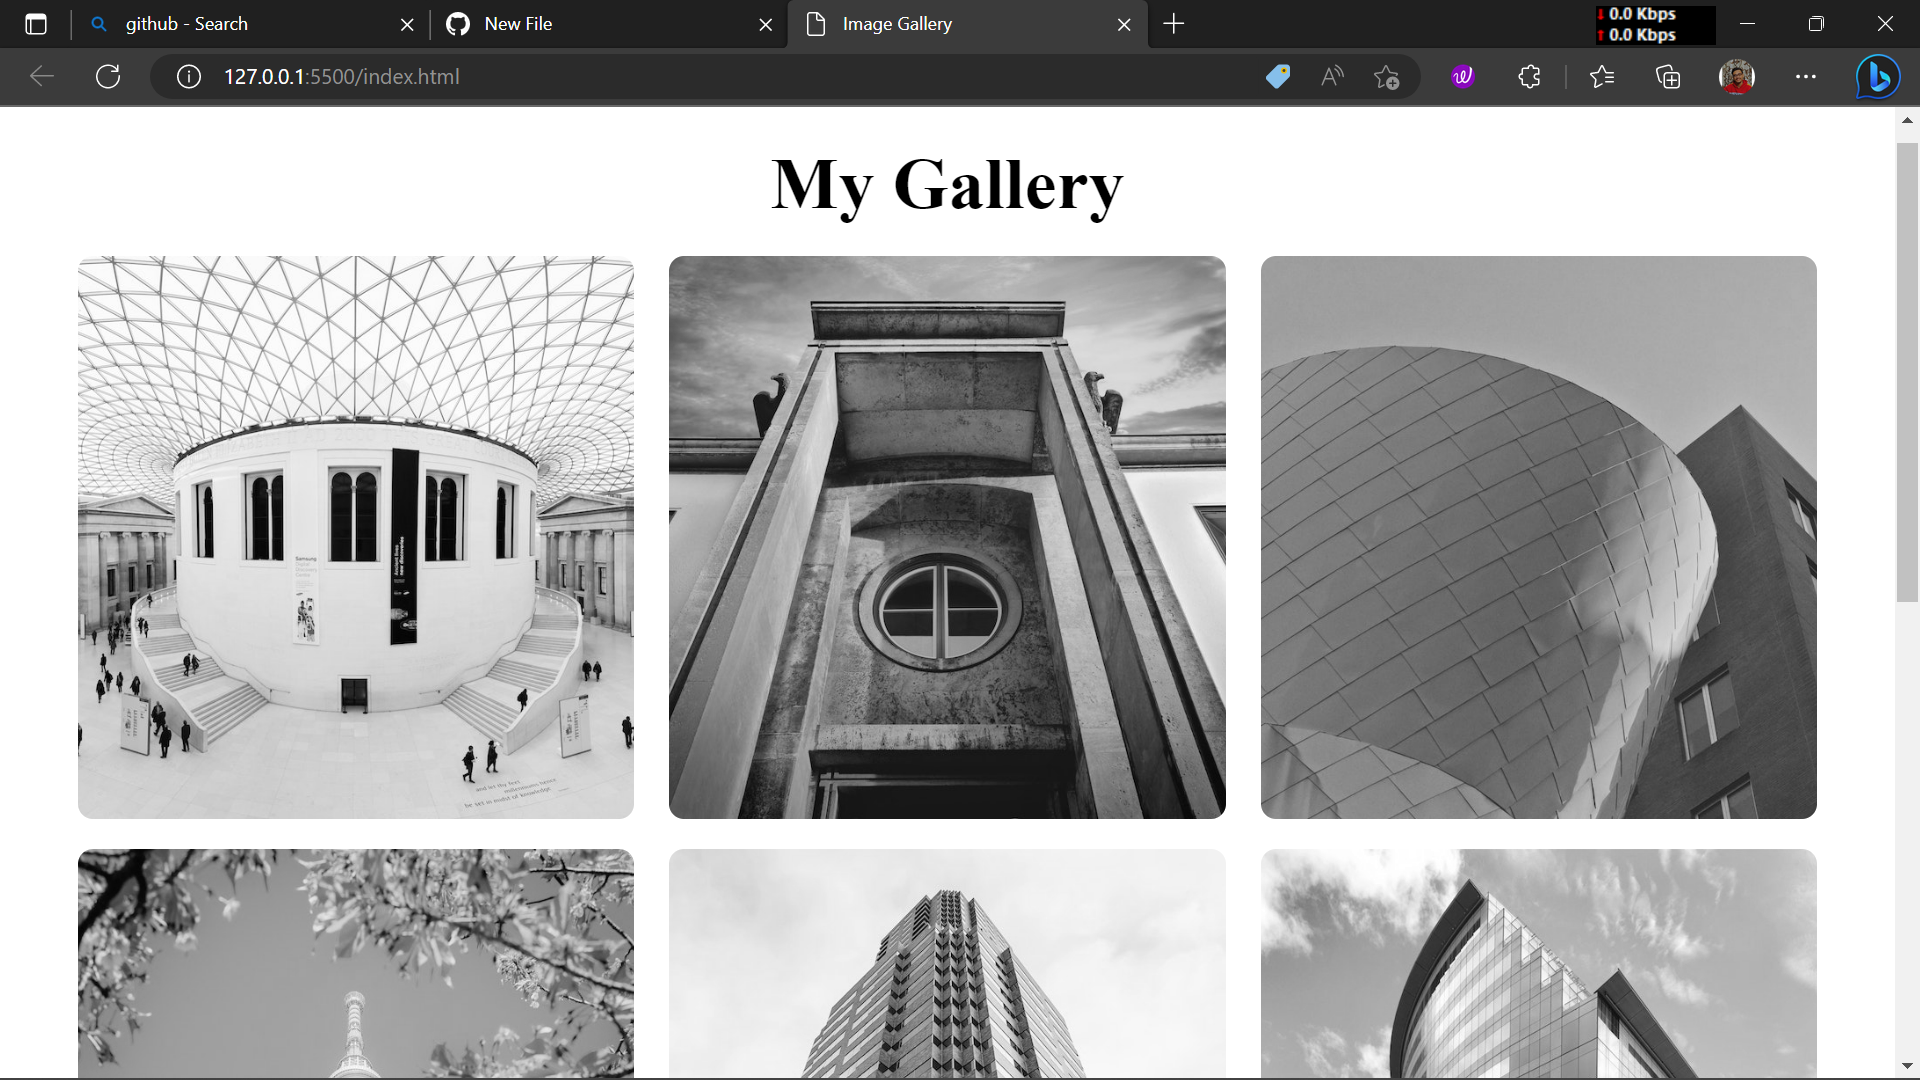Click the browser back arrow
This screenshot has height=1080, width=1920.
pyautogui.click(x=40, y=76)
